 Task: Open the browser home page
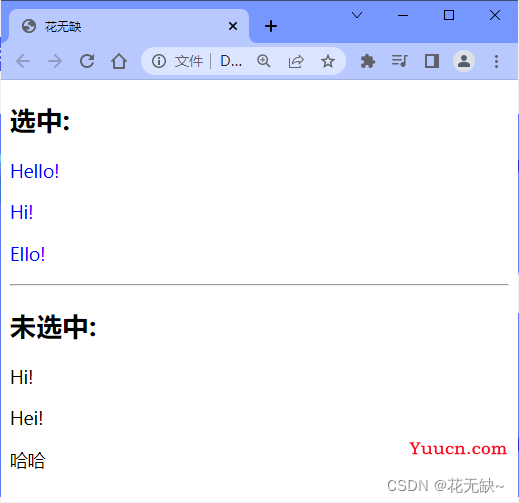[x=119, y=61]
